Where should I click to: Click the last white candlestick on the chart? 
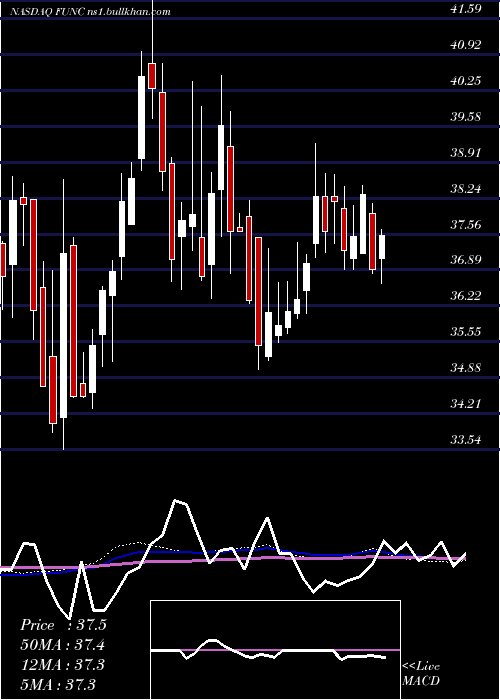(x=382, y=246)
